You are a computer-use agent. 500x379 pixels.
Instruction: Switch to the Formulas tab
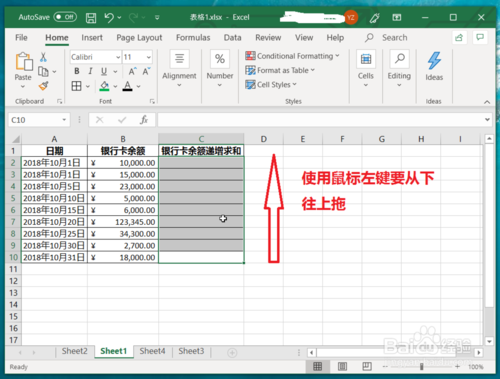click(x=193, y=38)
